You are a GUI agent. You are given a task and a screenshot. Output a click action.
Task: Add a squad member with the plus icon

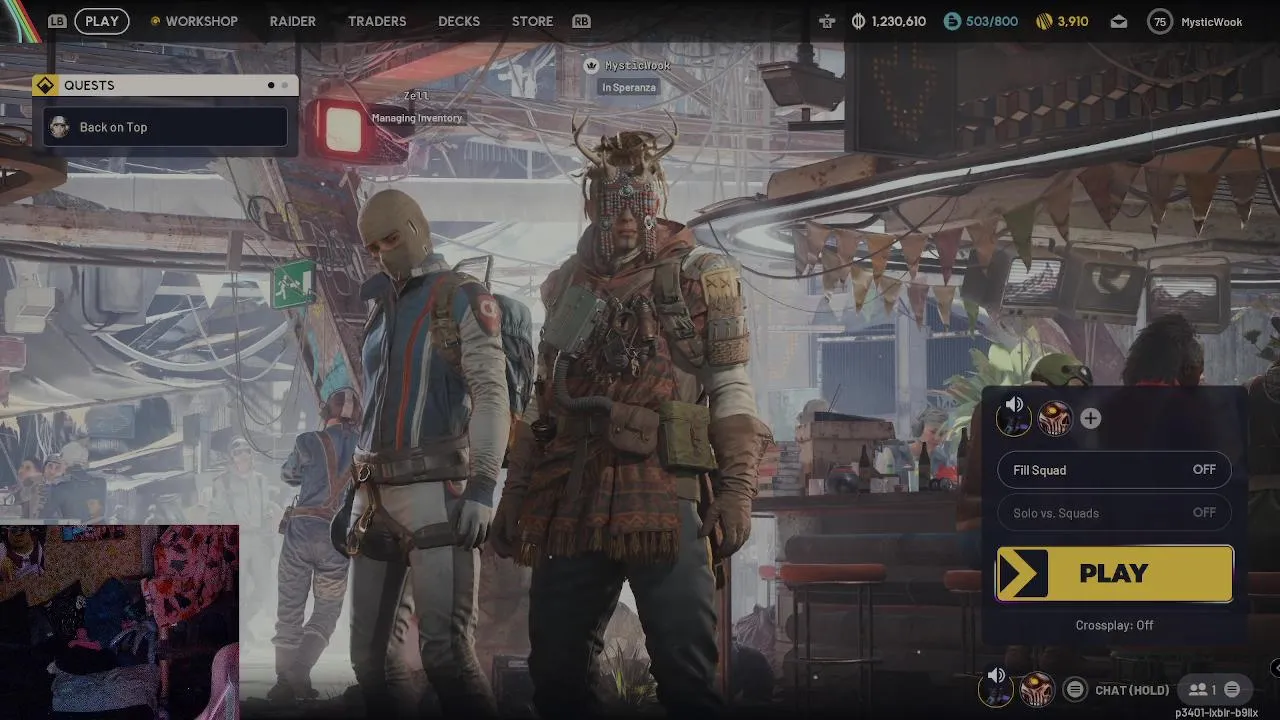click(1090, 419)
